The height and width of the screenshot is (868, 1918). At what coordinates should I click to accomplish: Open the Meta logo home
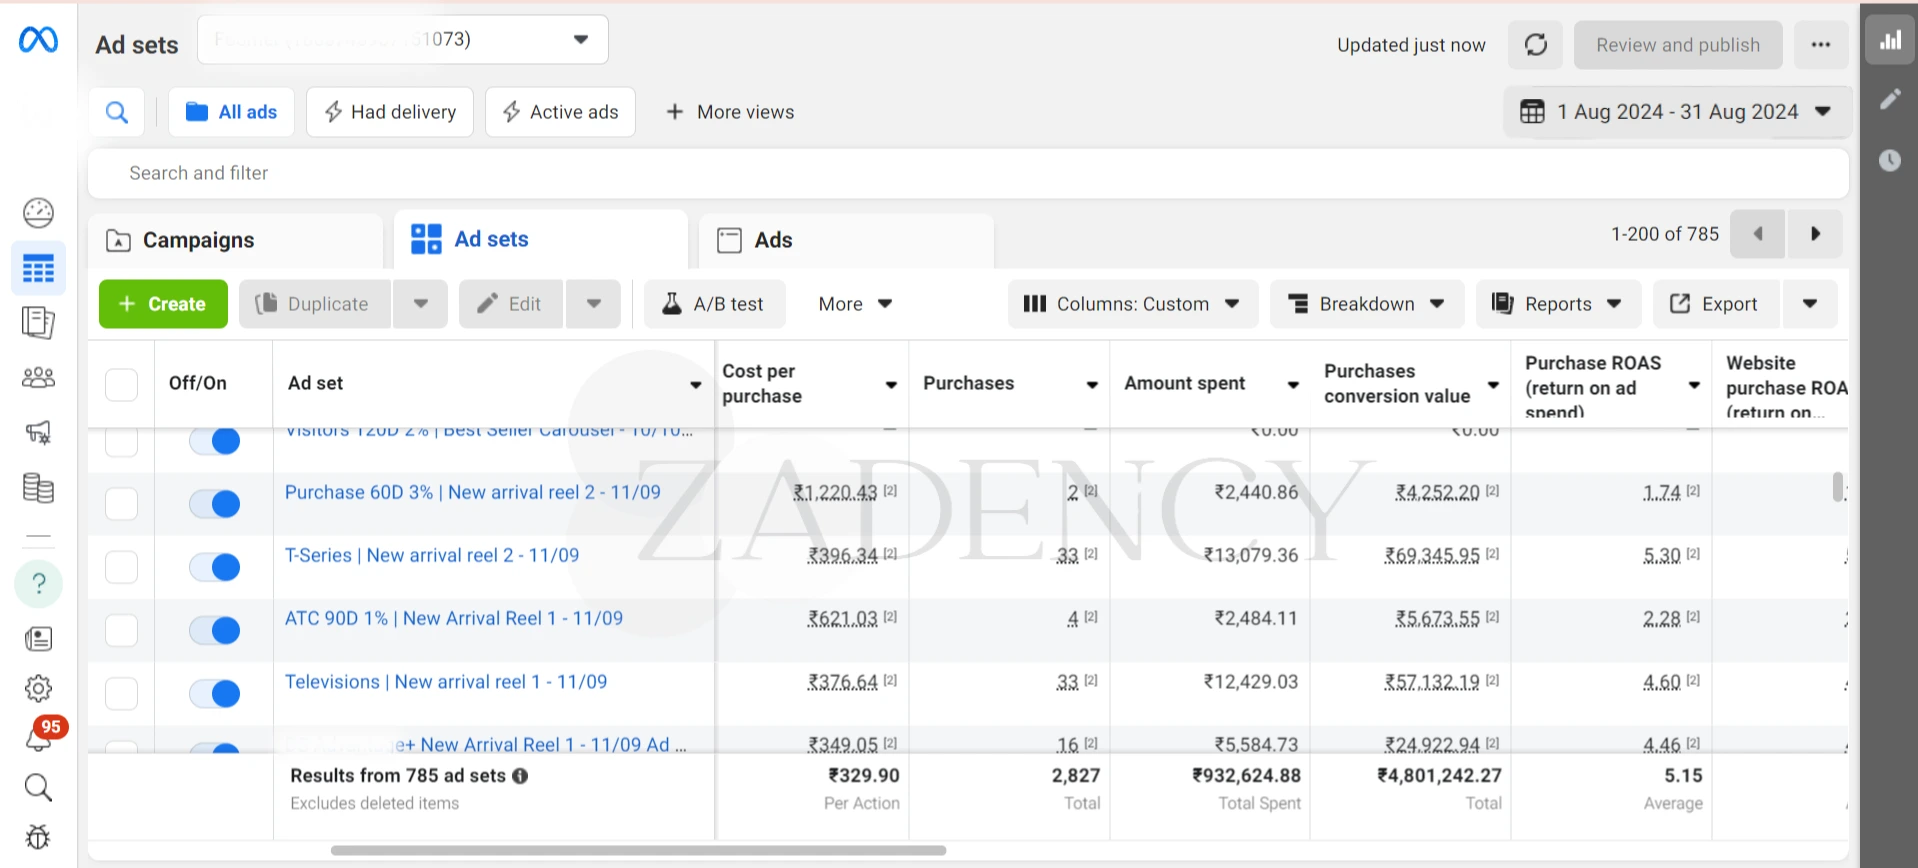38,40
